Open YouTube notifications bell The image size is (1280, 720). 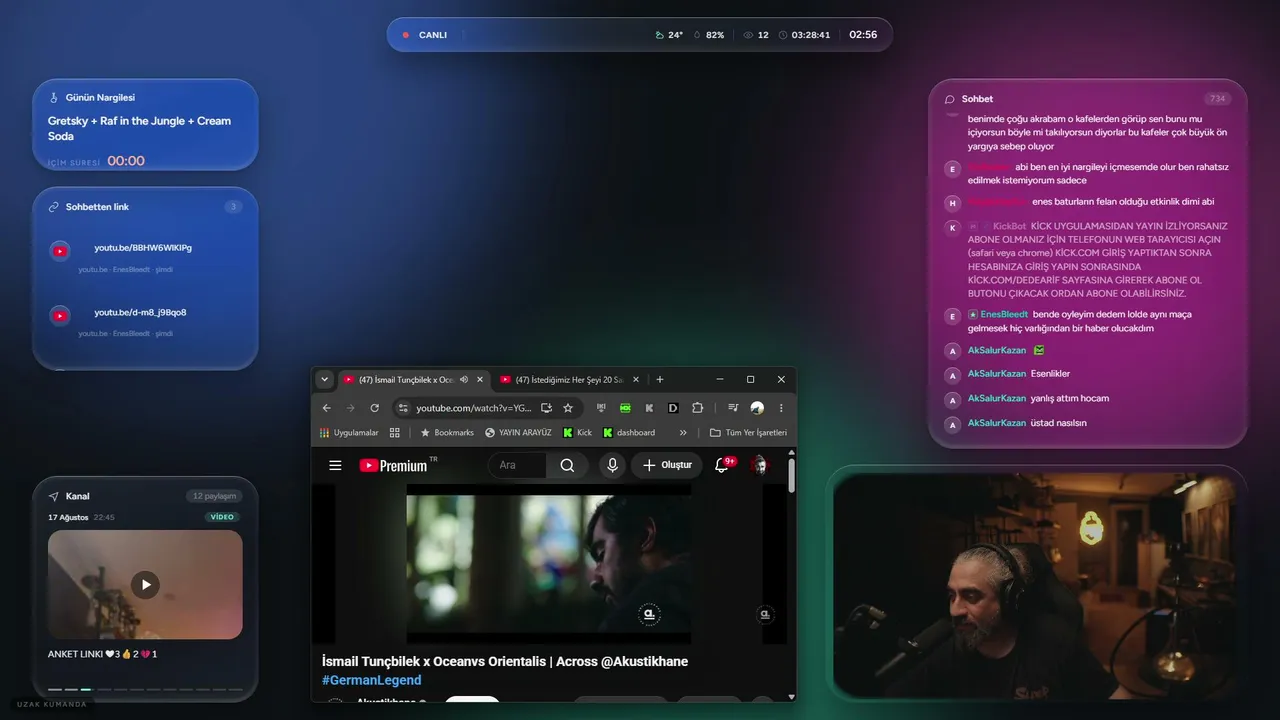pyautogui.click(x=722, y=465)
